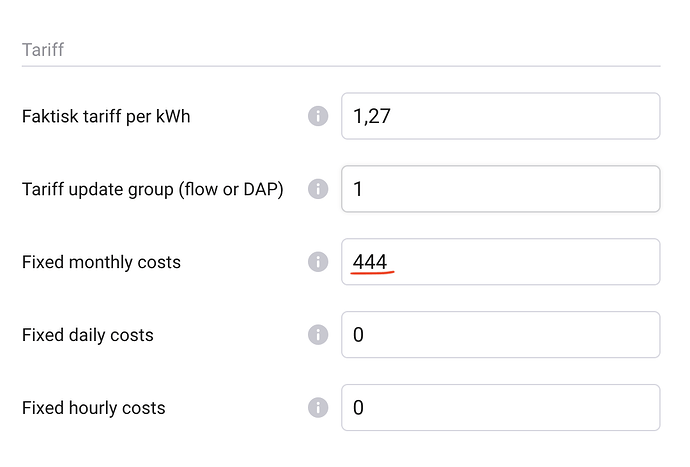690x467 pixels.
Task: Click the divider line under Tariff heading
Action: (340, 66)
